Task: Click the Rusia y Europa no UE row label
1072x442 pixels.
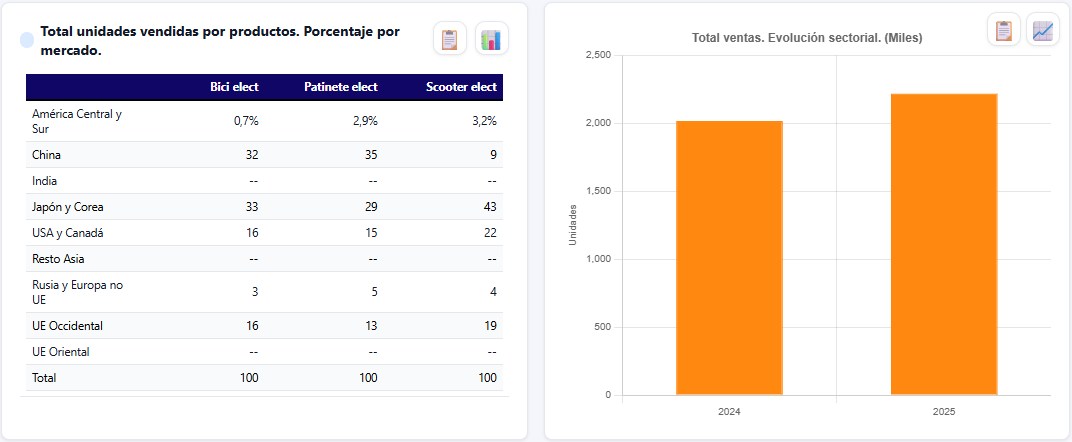Action: [77, 292]
